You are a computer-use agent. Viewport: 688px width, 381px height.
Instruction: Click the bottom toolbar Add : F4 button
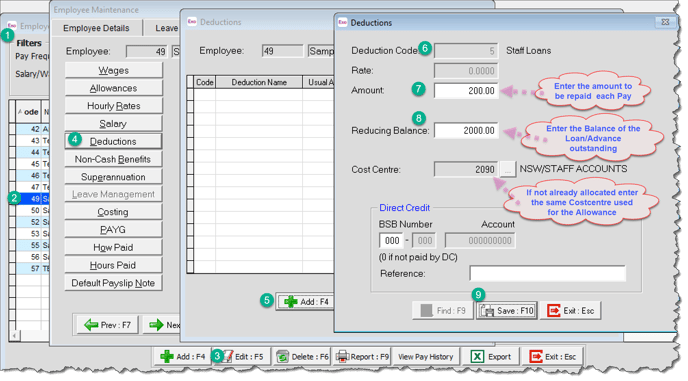(x=182, y=357)
